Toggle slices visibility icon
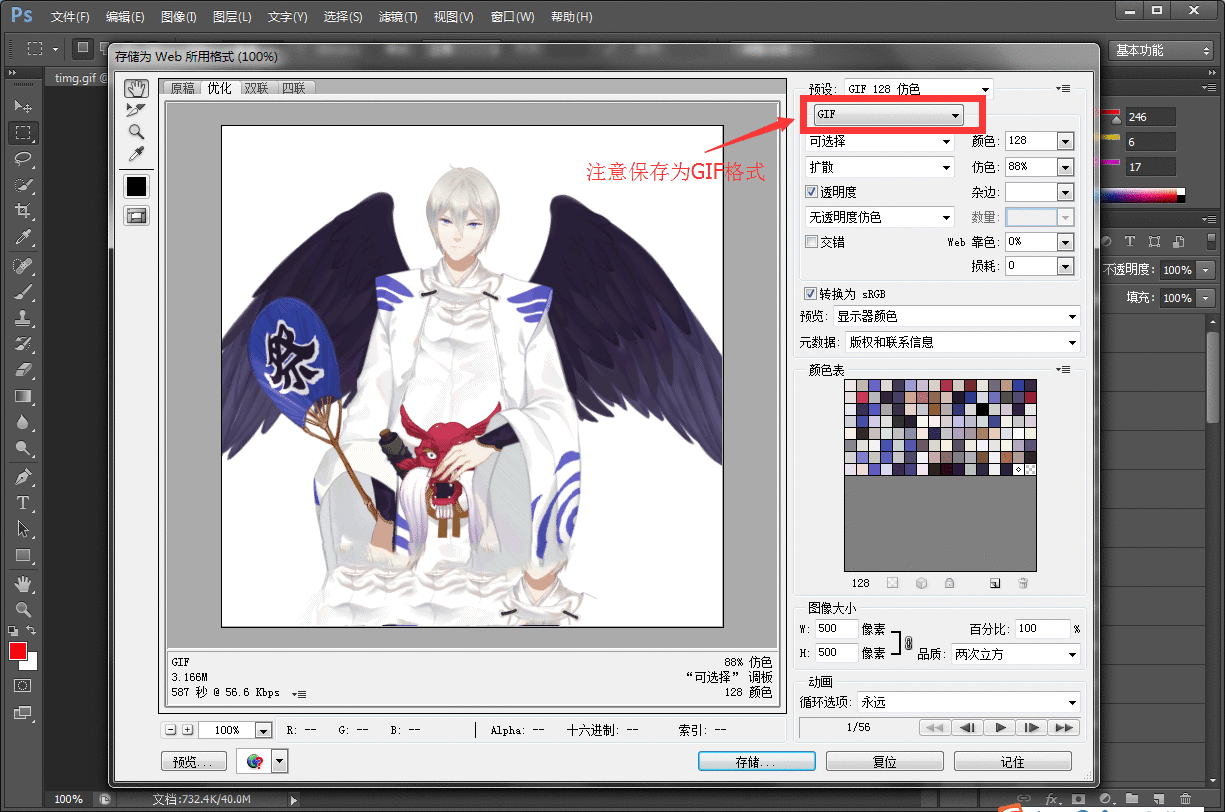The height and width of the screenshot is (812, 1225). (x=136, y=215)
